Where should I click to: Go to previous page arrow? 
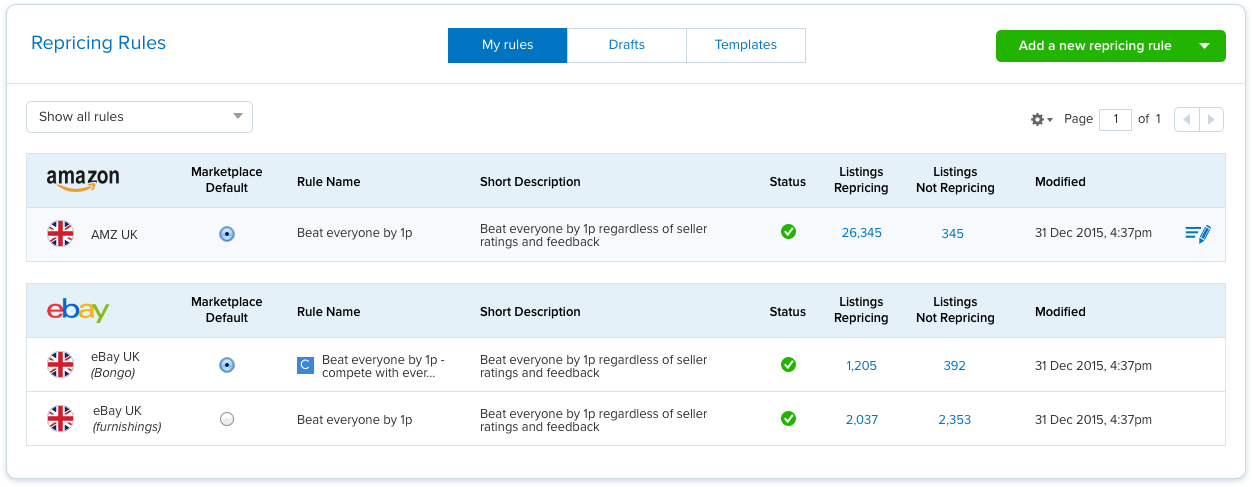1186,119
